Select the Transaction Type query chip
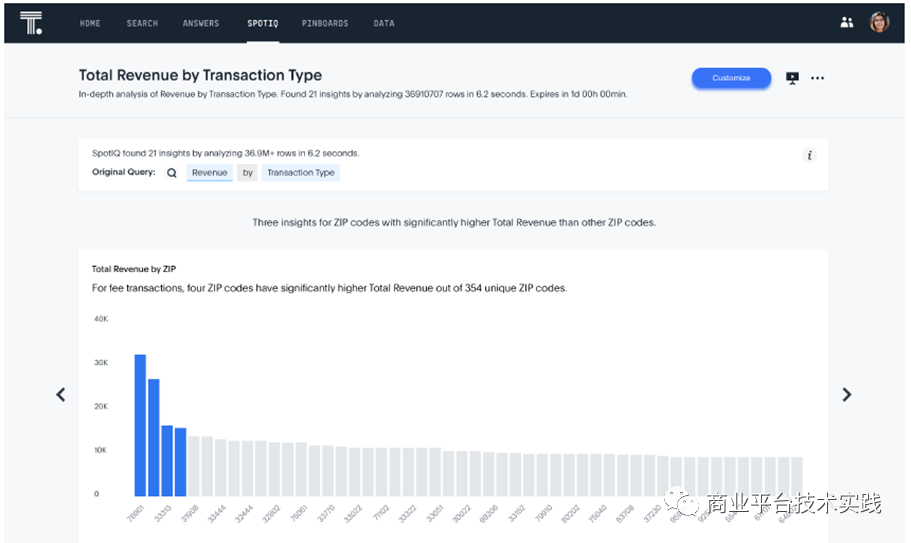 point(301,173)
